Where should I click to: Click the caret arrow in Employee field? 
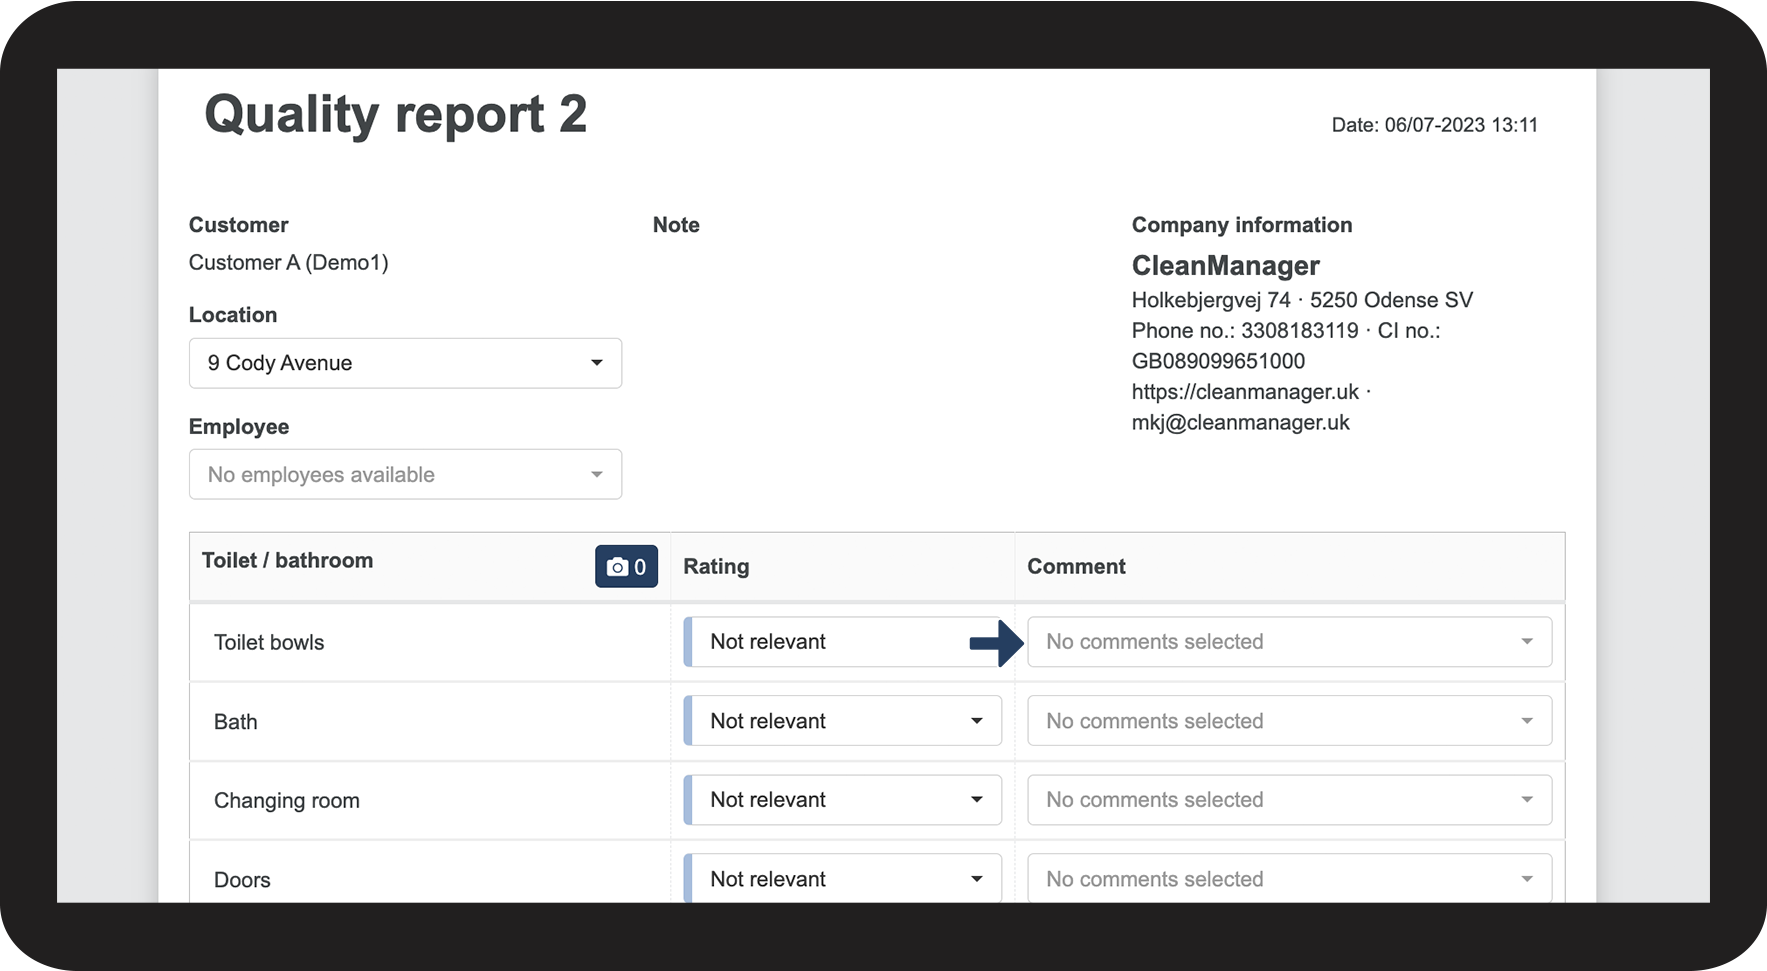(597, 475)
